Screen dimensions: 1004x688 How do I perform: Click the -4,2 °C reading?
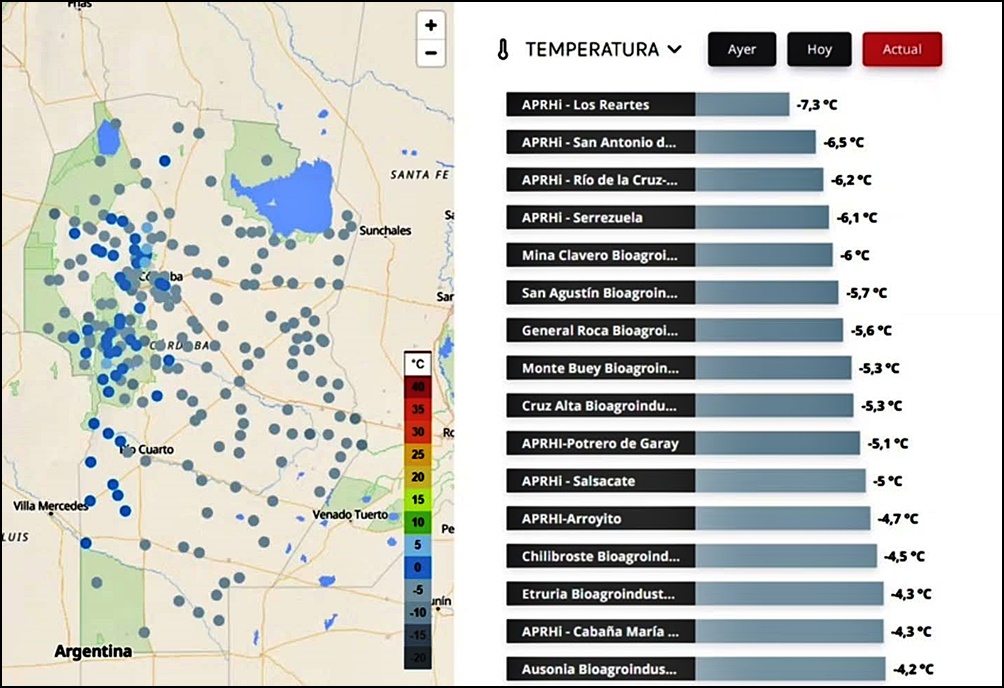pyautogui.click(x=914, y=670)
